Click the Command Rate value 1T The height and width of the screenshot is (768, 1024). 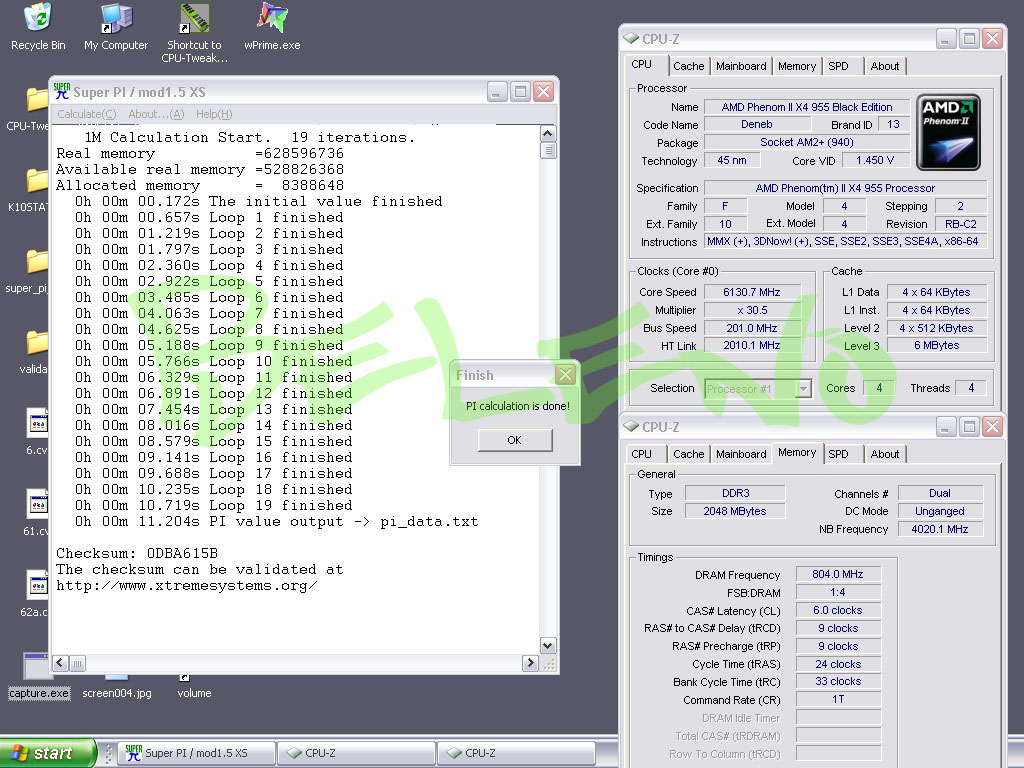click(x=838, y=699)
